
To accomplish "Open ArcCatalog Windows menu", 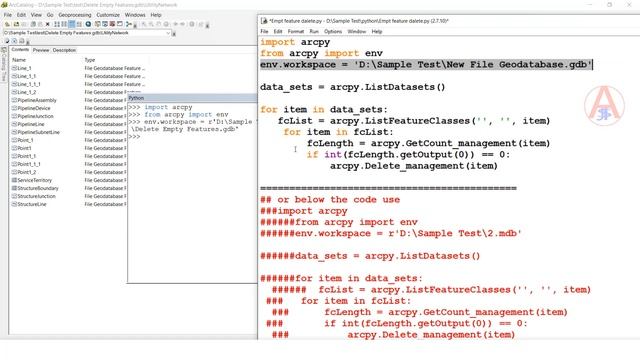I will (135, 15).
